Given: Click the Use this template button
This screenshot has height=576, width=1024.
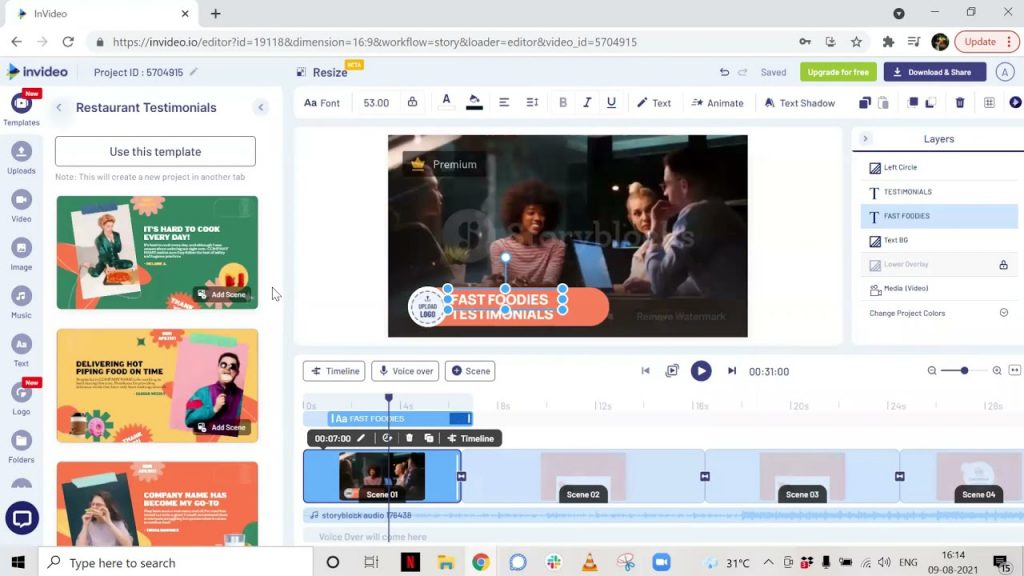Looking at the screenshot, I should [x=154, y=151].
